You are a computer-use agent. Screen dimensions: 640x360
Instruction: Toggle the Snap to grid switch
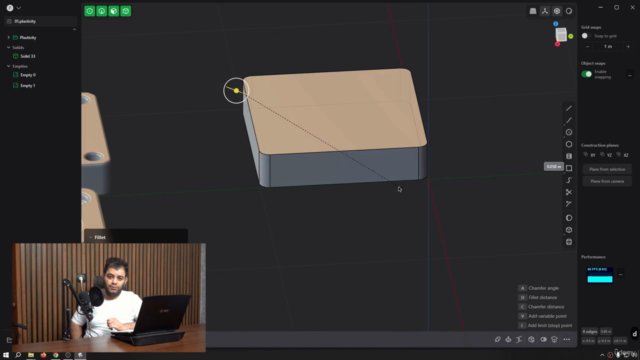coord(586,36)
